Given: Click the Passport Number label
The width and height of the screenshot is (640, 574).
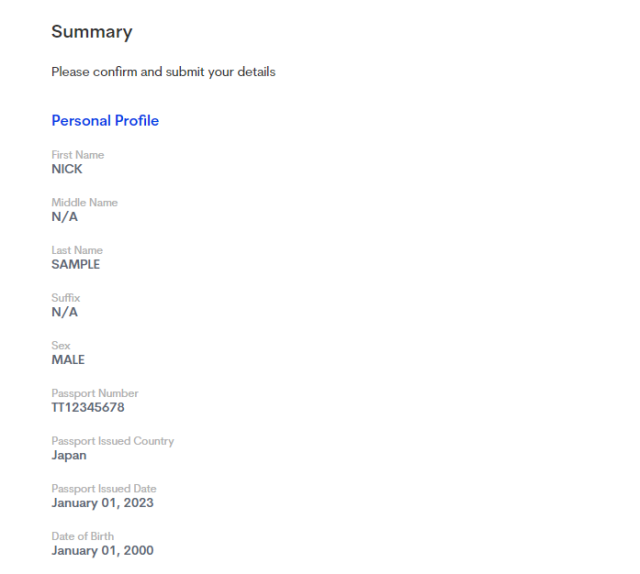Looking at the screenshot, I should [x=95, y=394].
